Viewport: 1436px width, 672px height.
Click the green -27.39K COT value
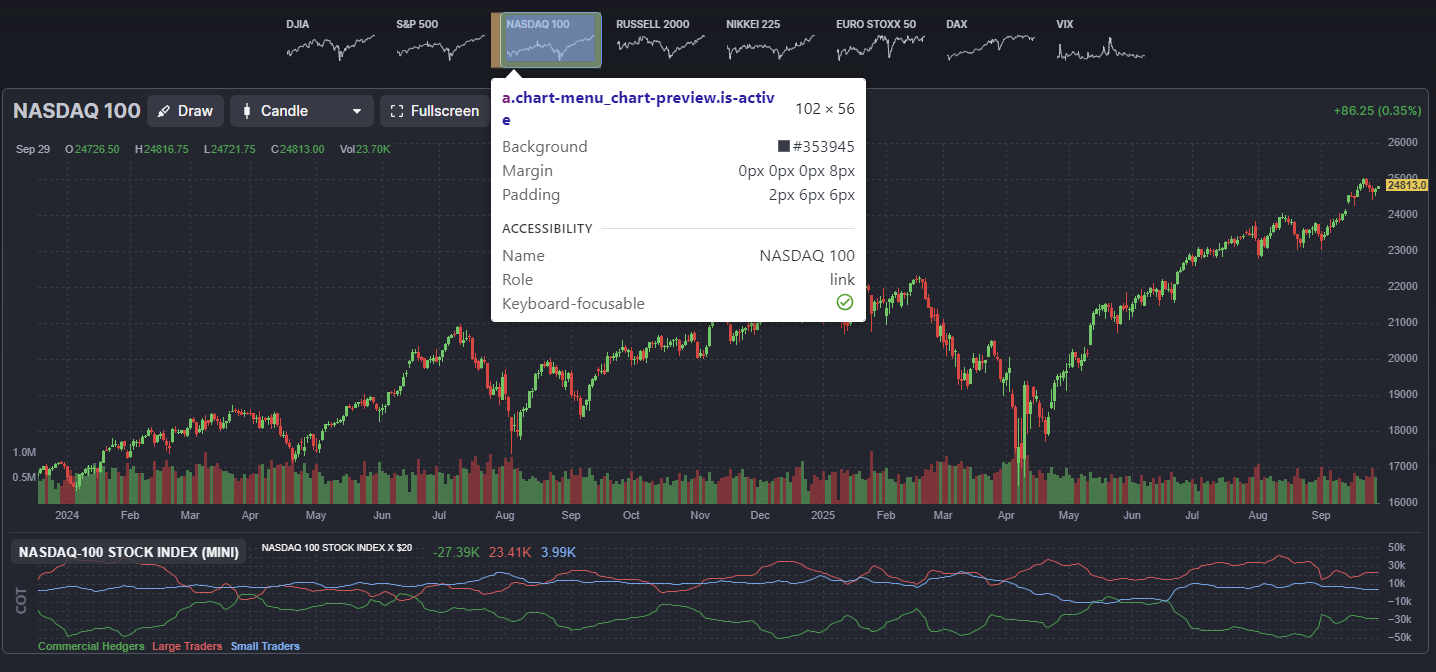click(x=456, y=552)
